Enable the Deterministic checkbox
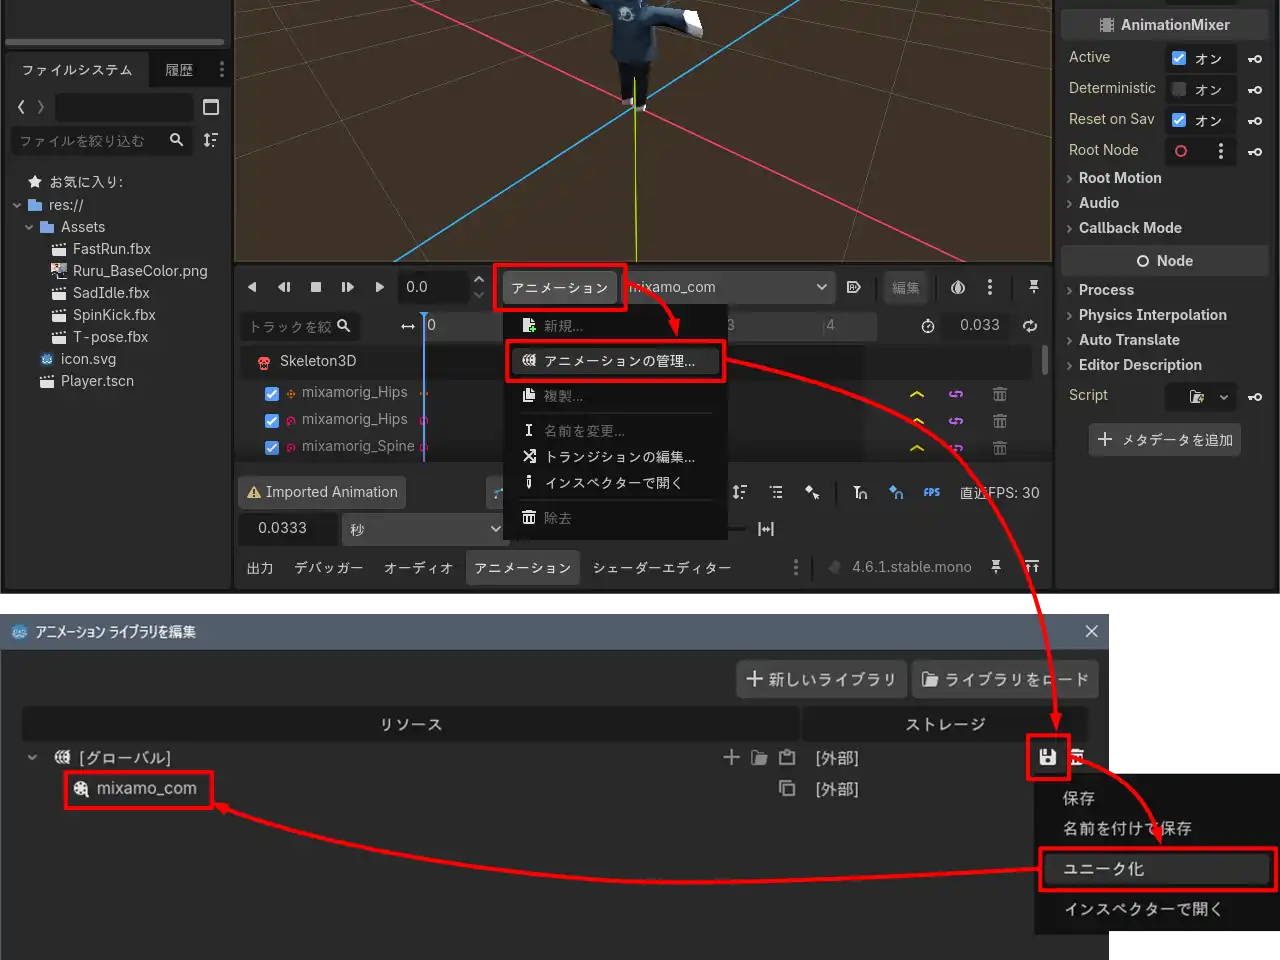This screenshot has width=1280, height=960. pos(1179,89)
